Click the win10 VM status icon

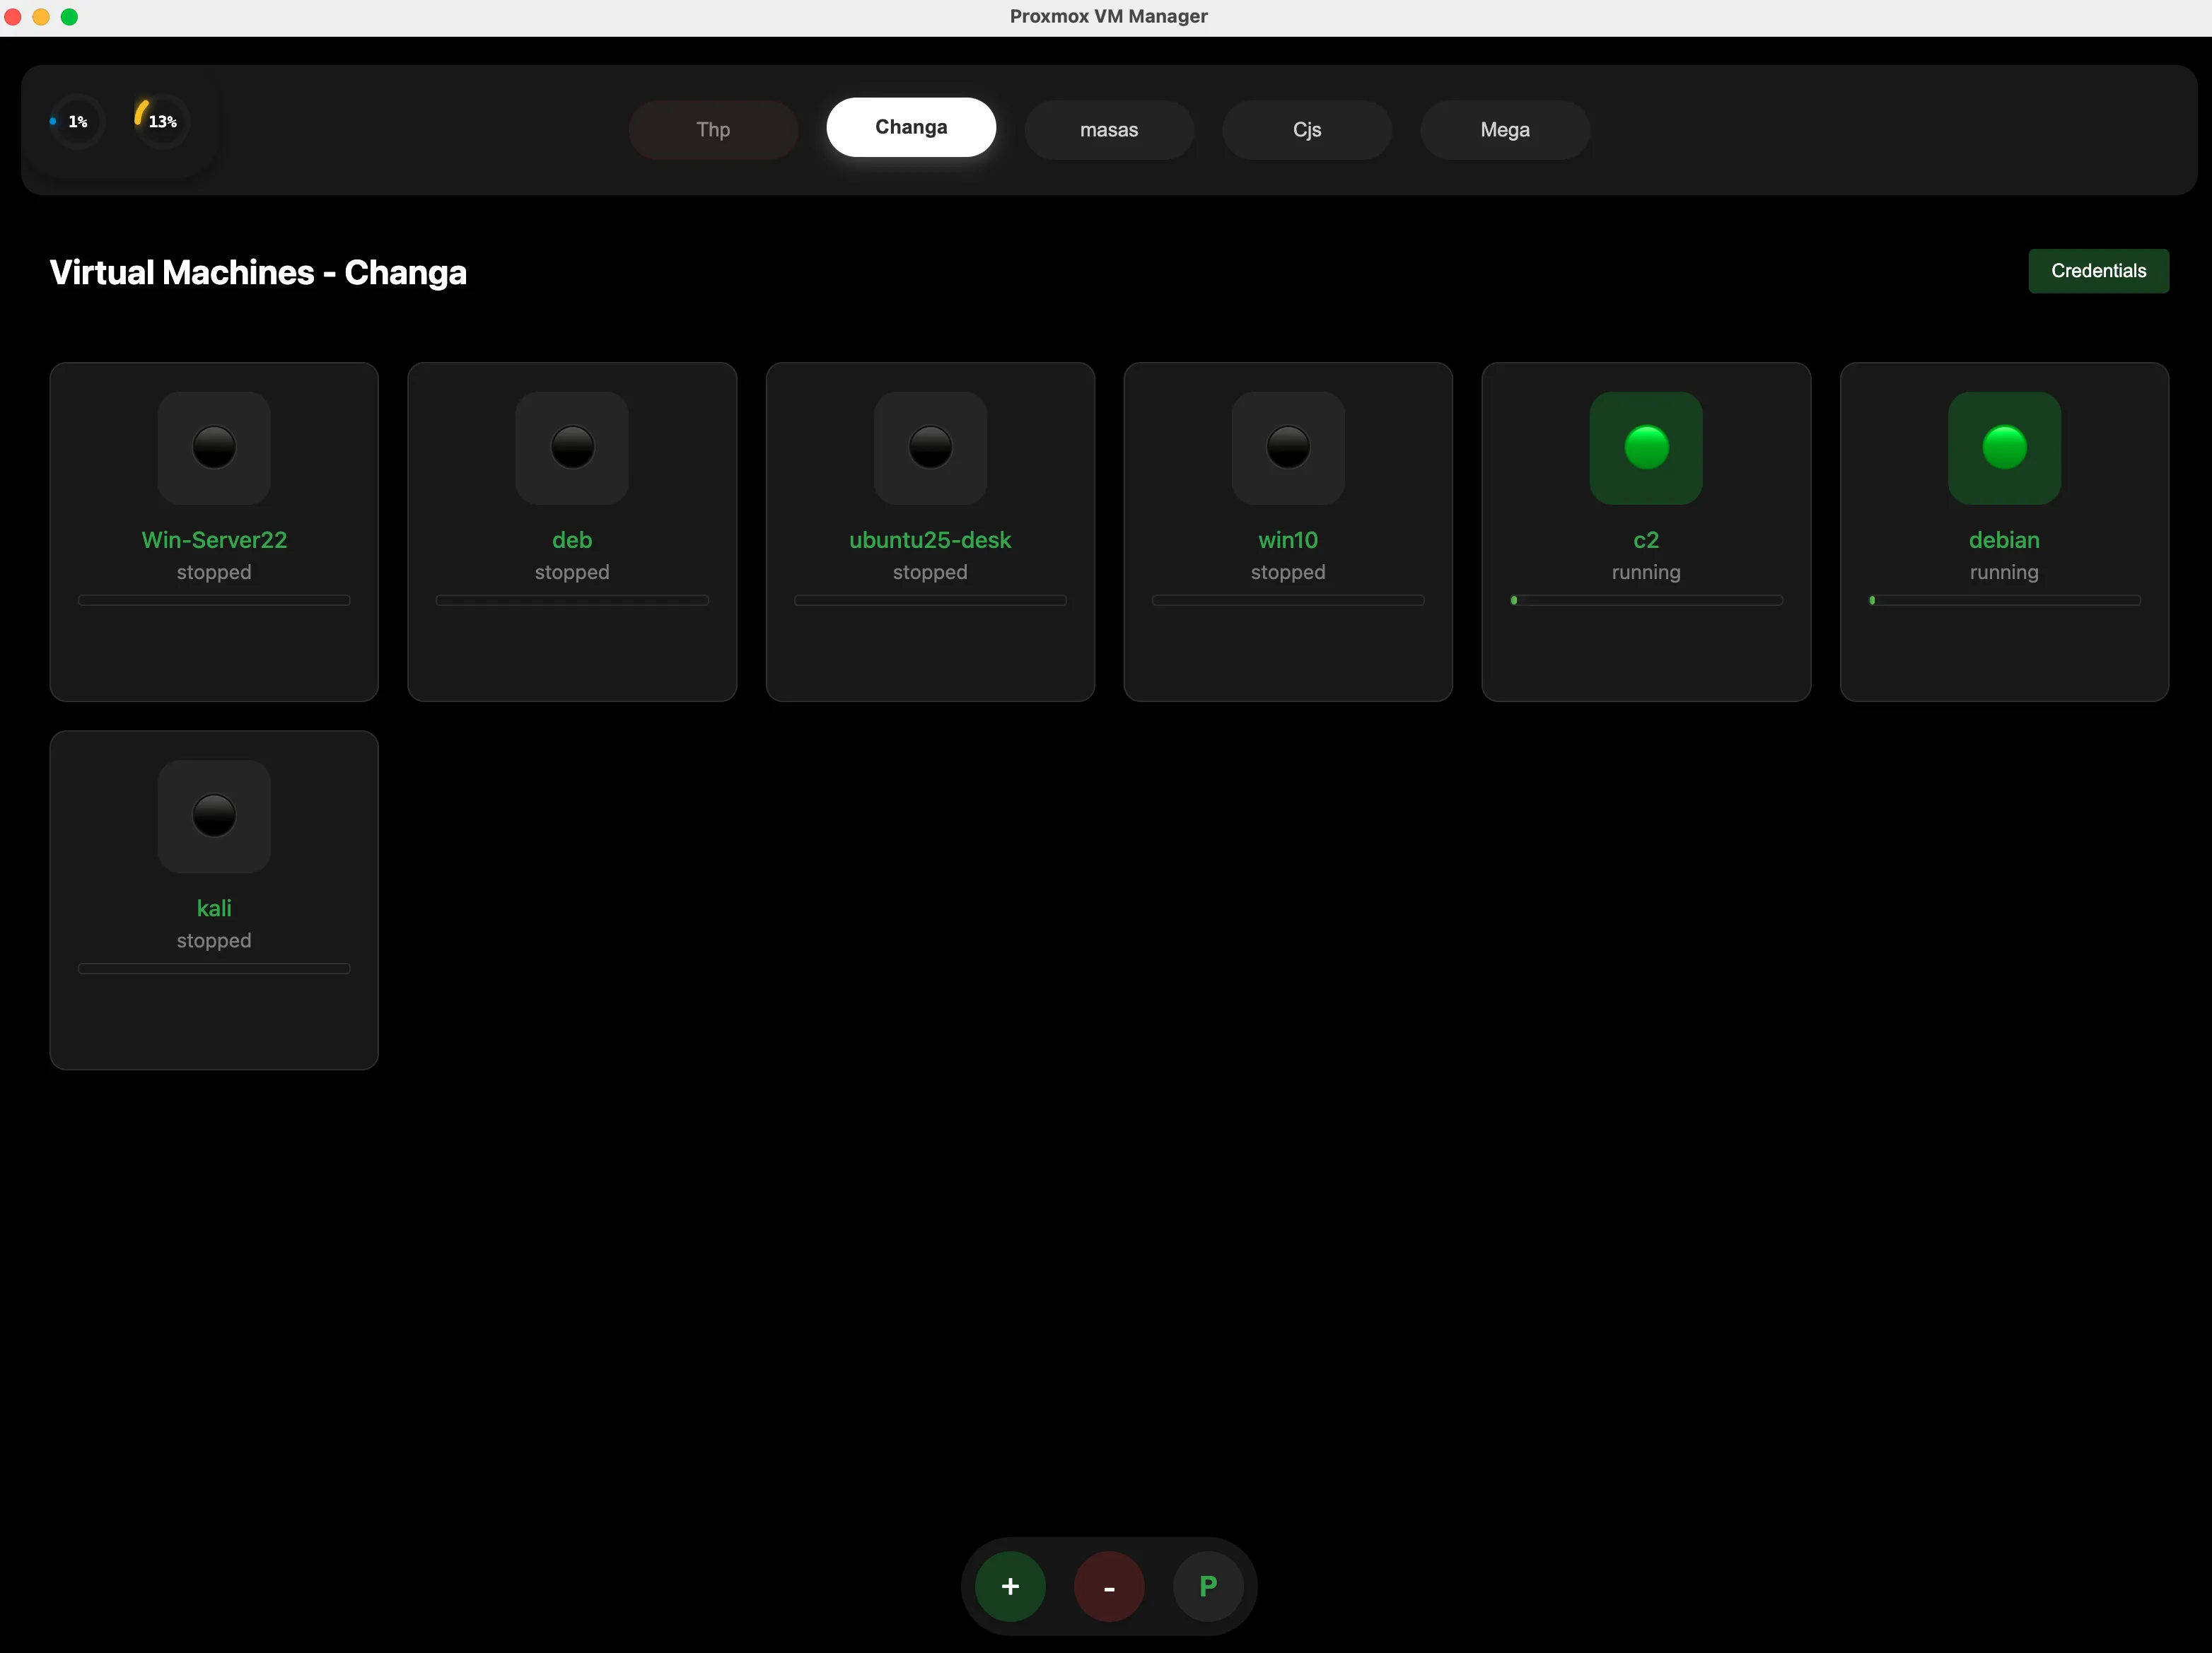(x=1288, y=447)
